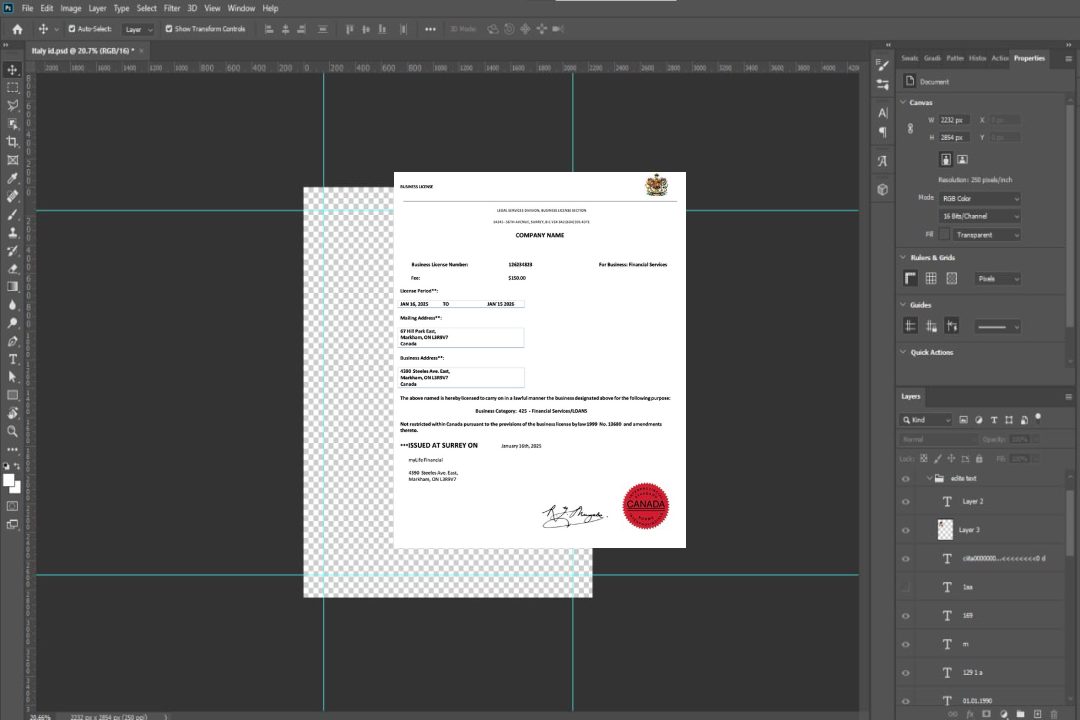Toggle visibility of the layer group folder
Screen dimensions: 1080x720
pyautogui.click(x=906, y=479)
